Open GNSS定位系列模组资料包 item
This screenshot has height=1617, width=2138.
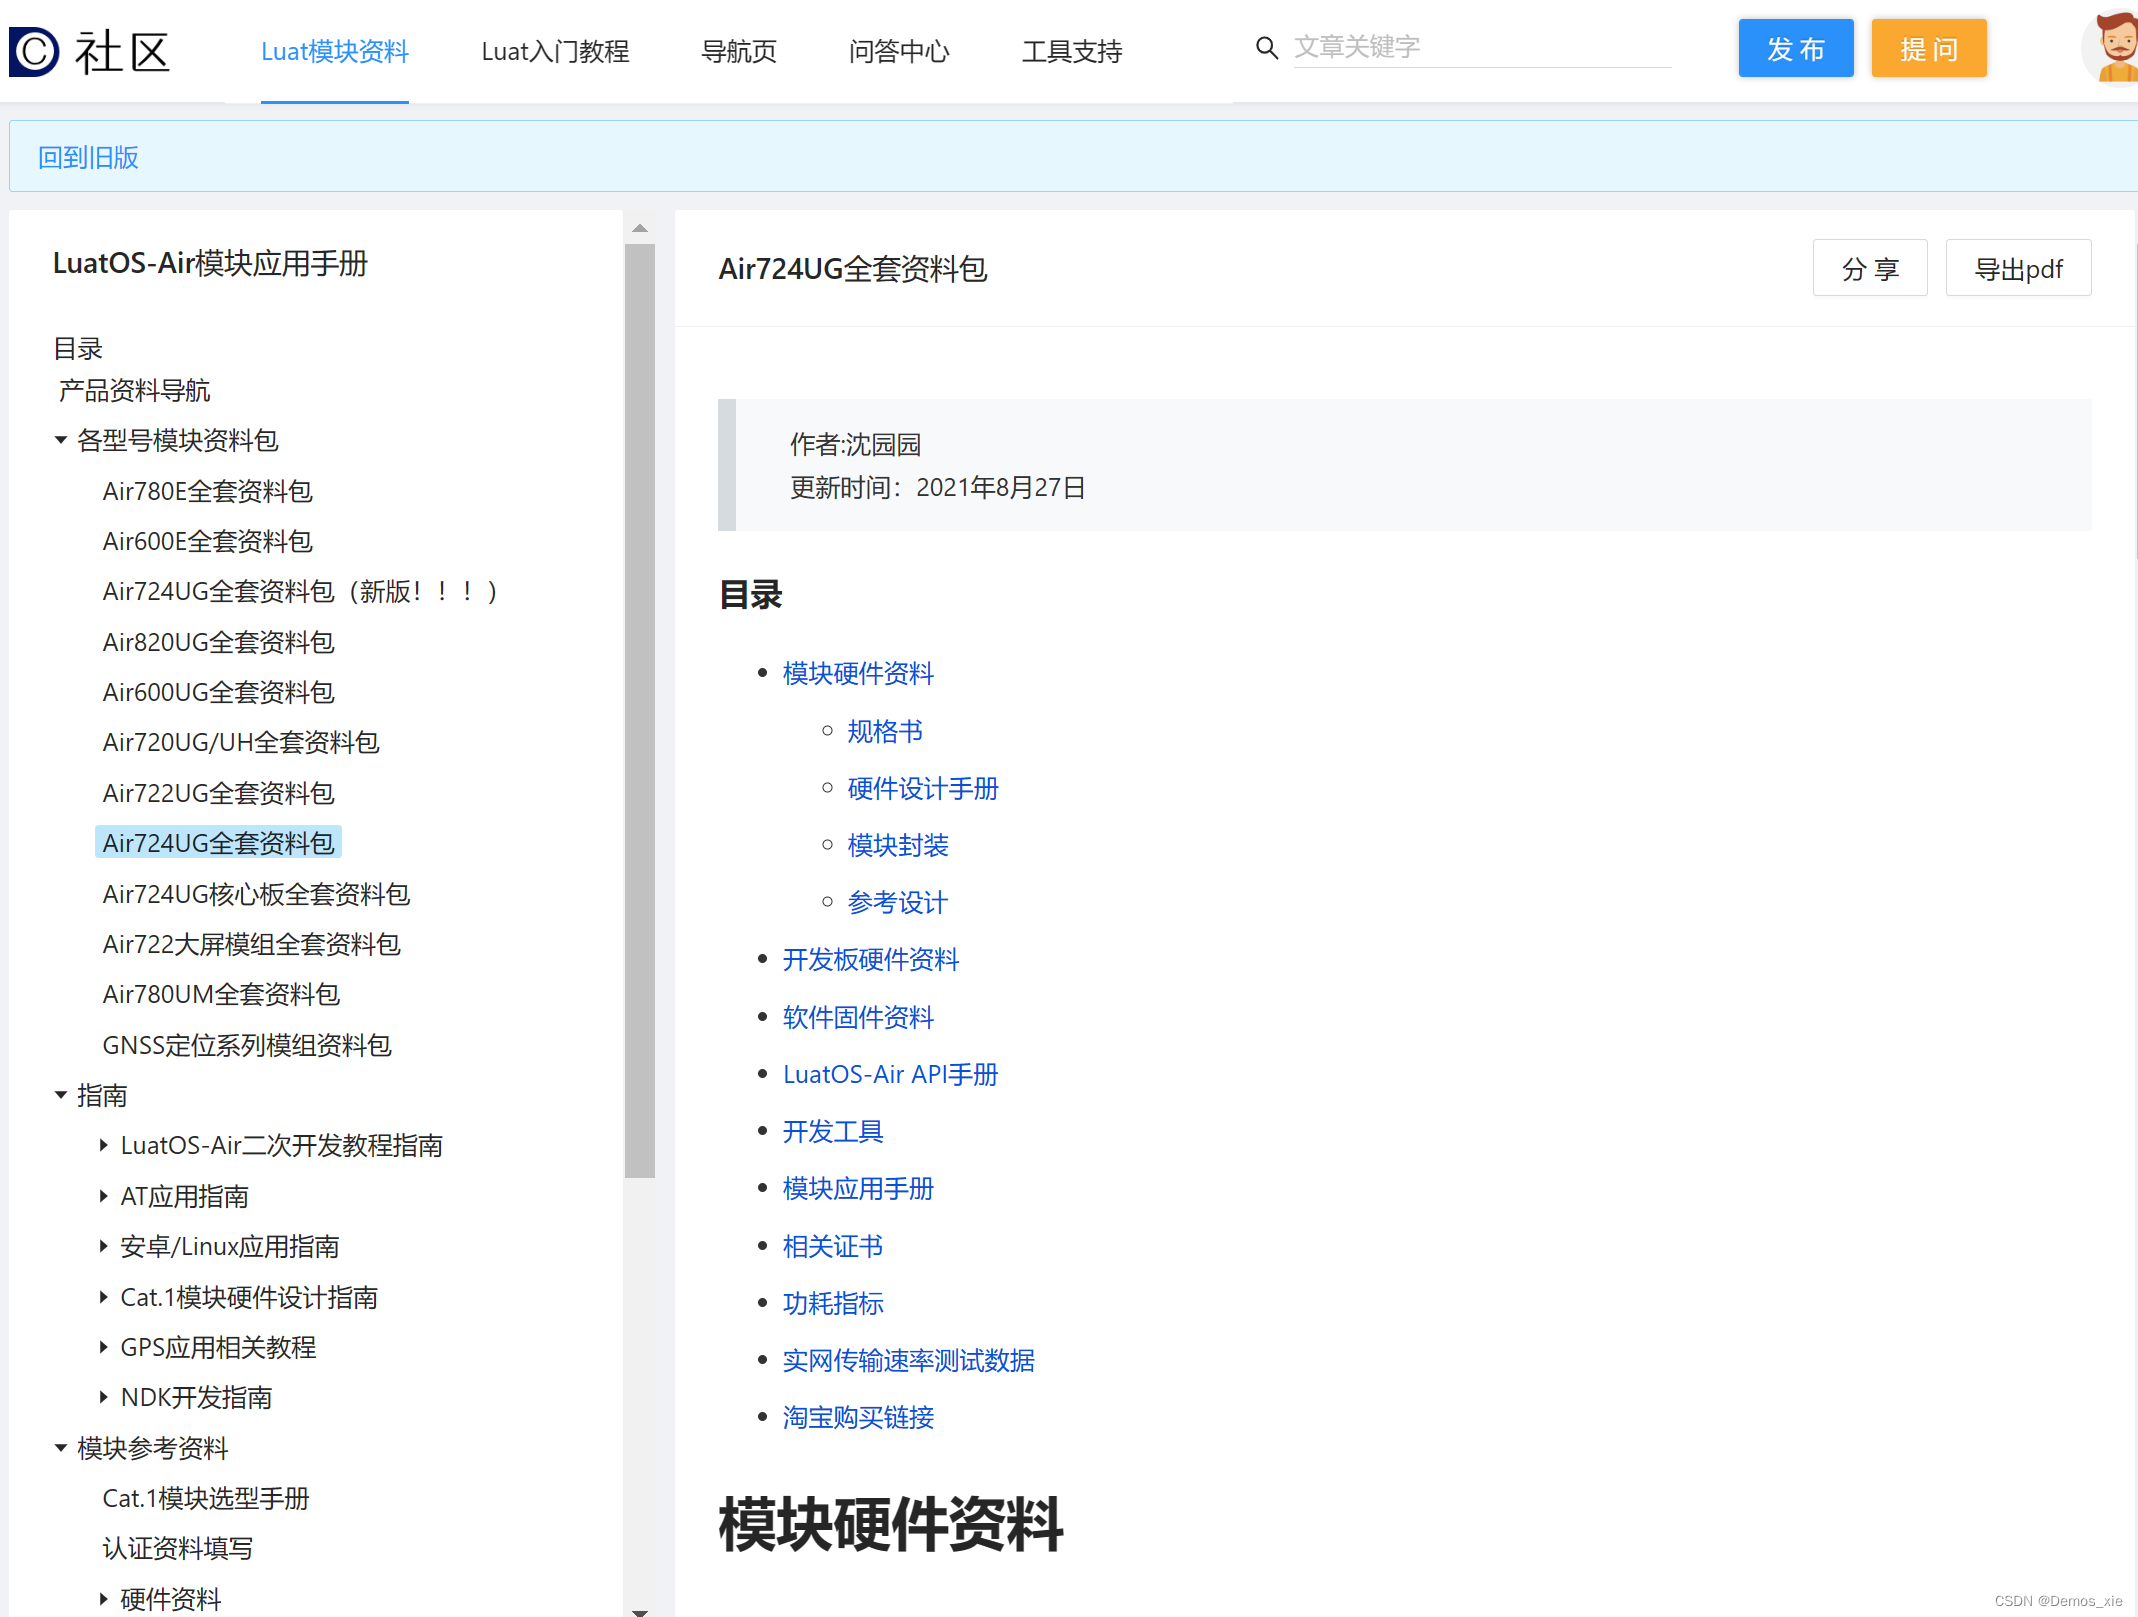(246, 1045)
